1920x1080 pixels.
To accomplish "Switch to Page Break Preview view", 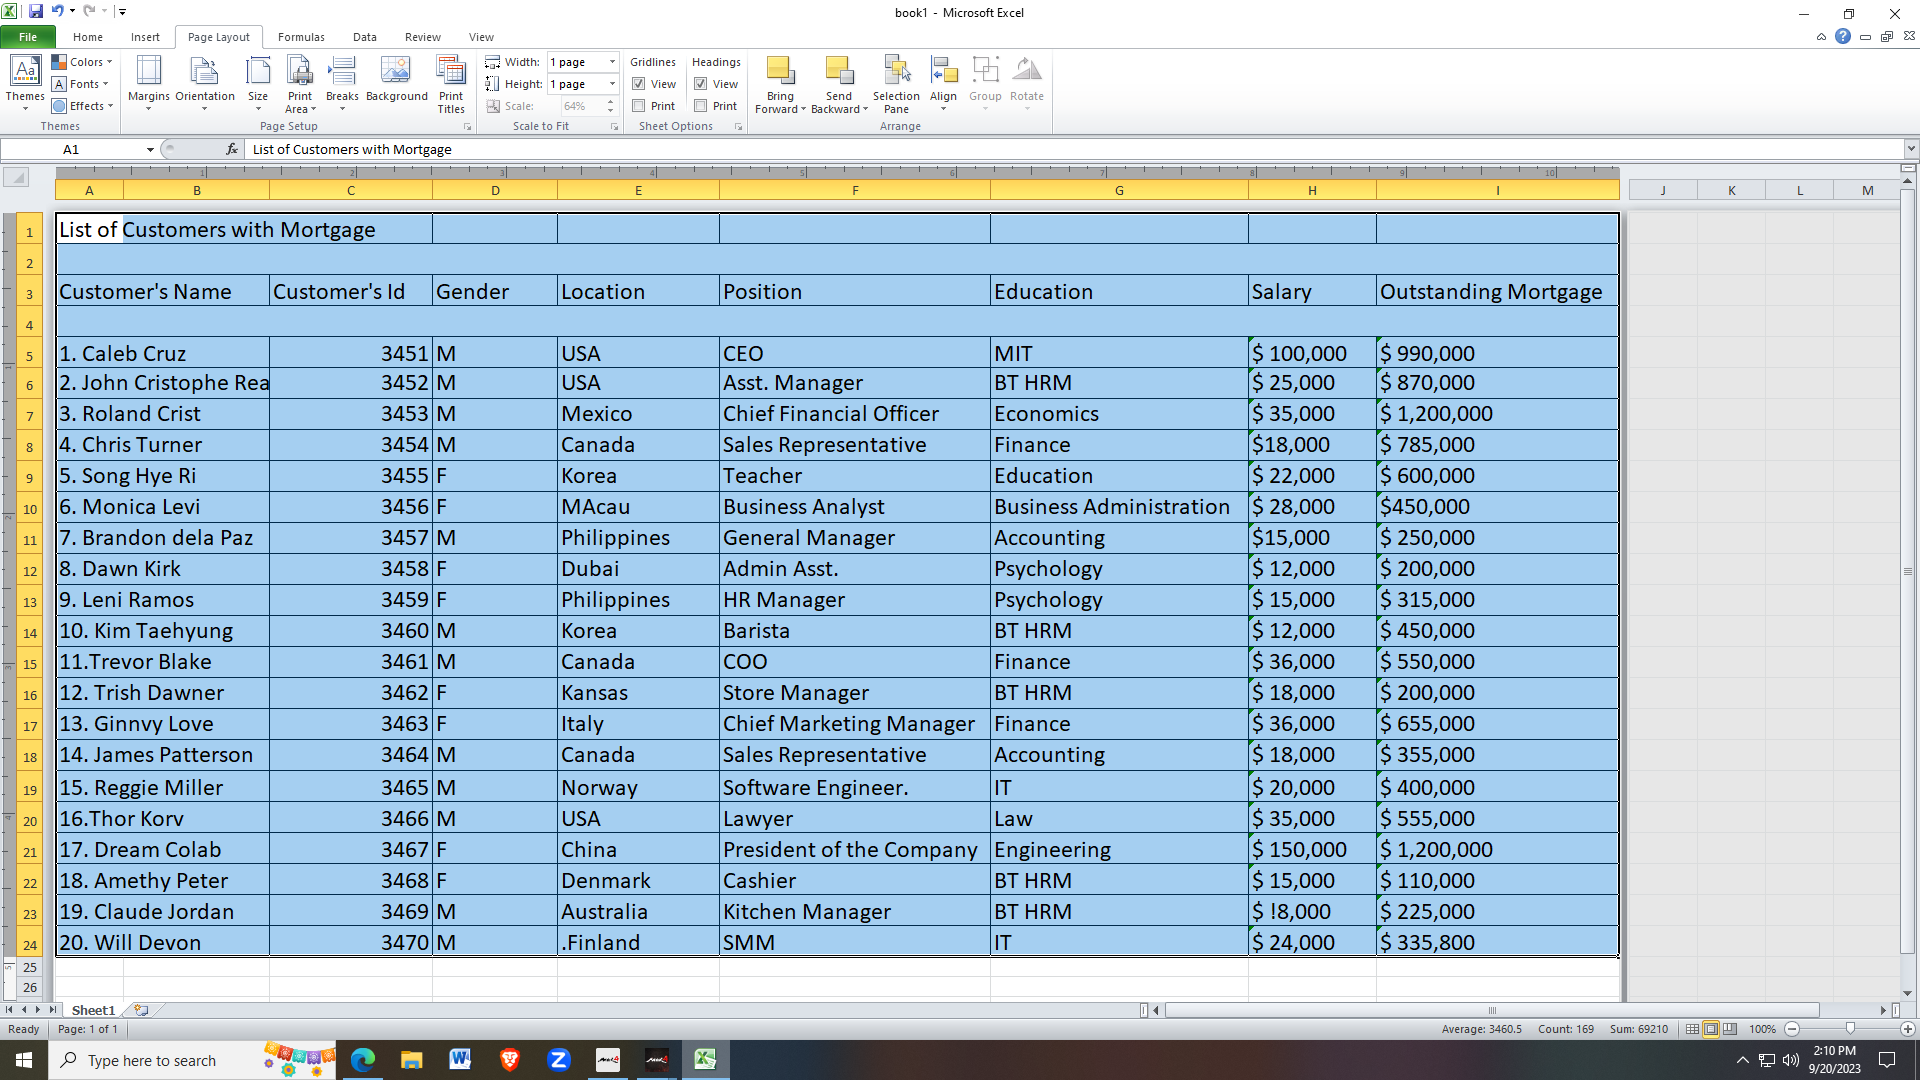I will pos(1730,1029).
